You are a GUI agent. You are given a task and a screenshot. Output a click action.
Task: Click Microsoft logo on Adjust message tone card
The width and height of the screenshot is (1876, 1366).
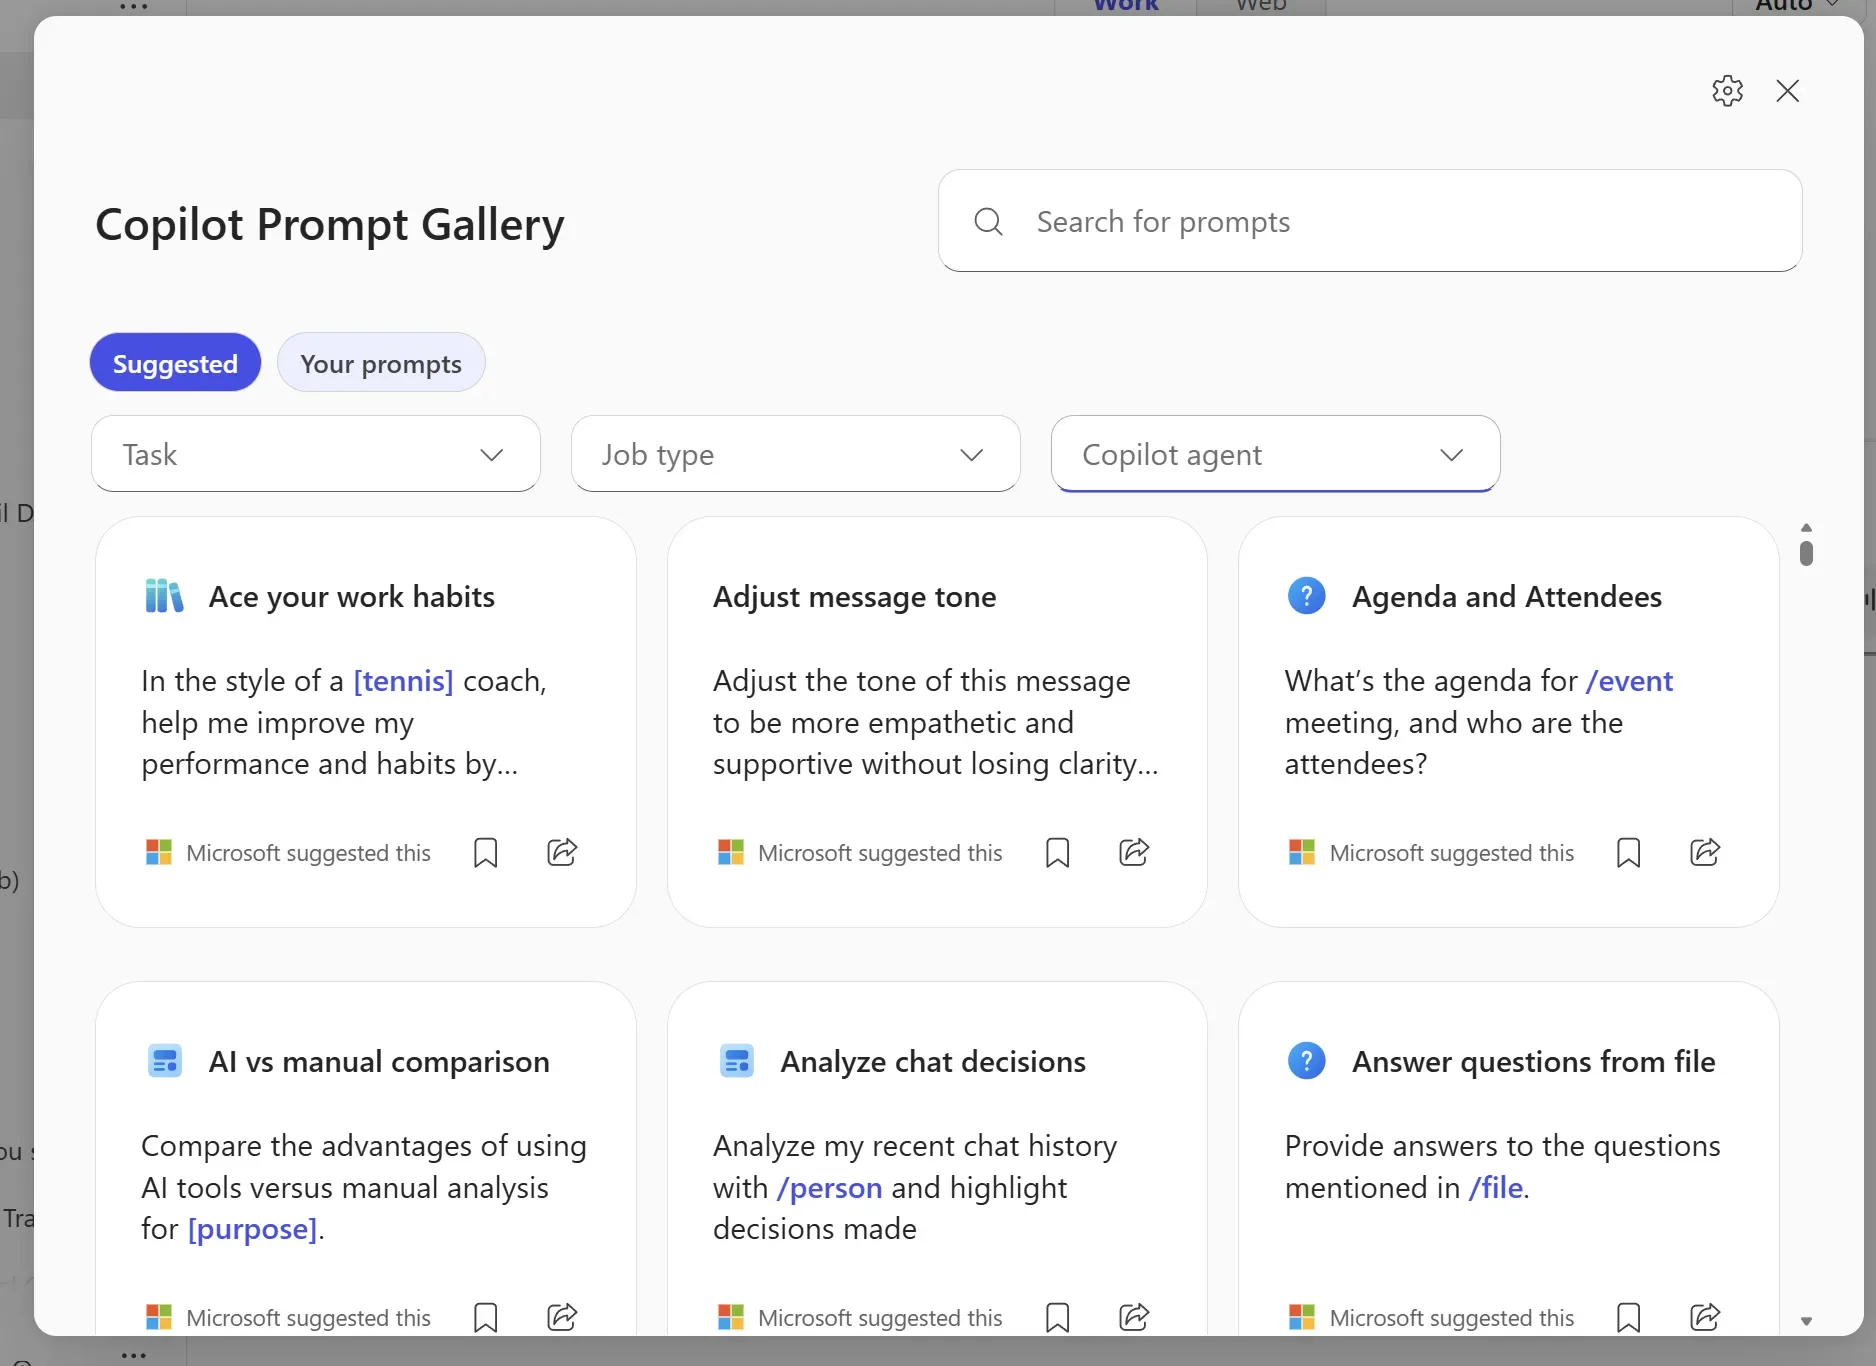[731, 852]
